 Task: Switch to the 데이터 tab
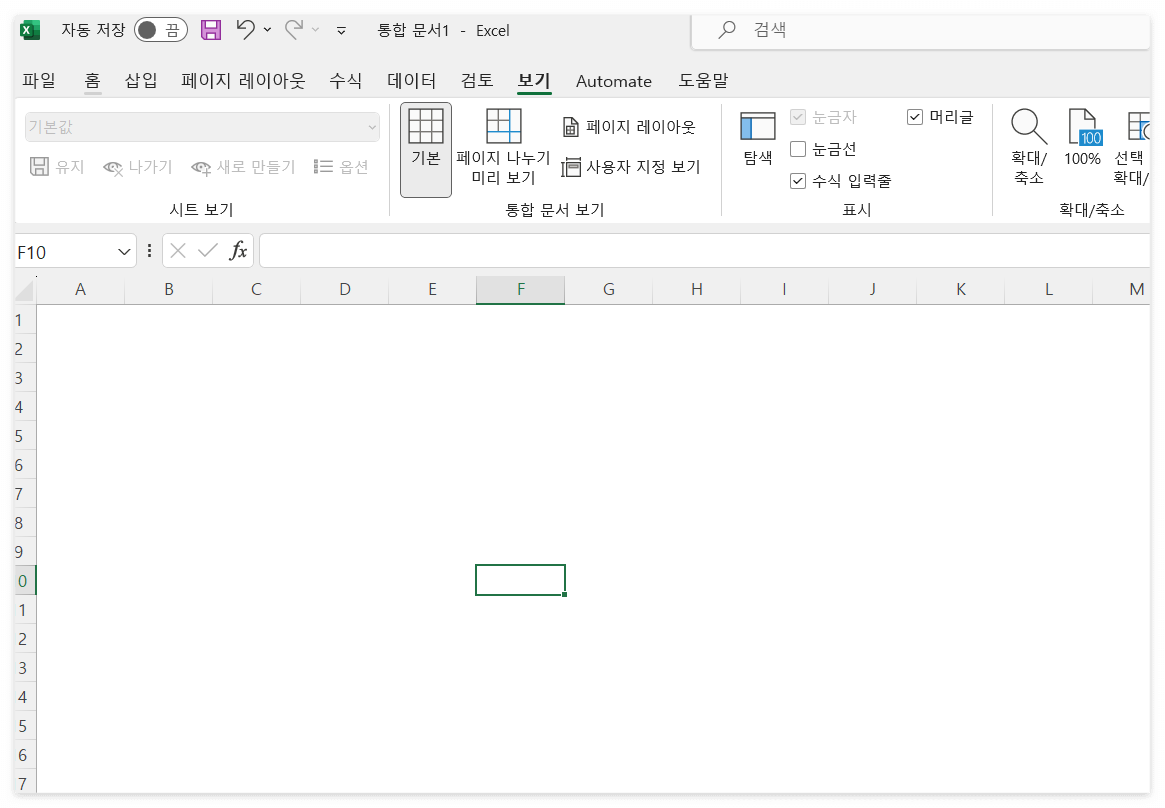[411, 80]
